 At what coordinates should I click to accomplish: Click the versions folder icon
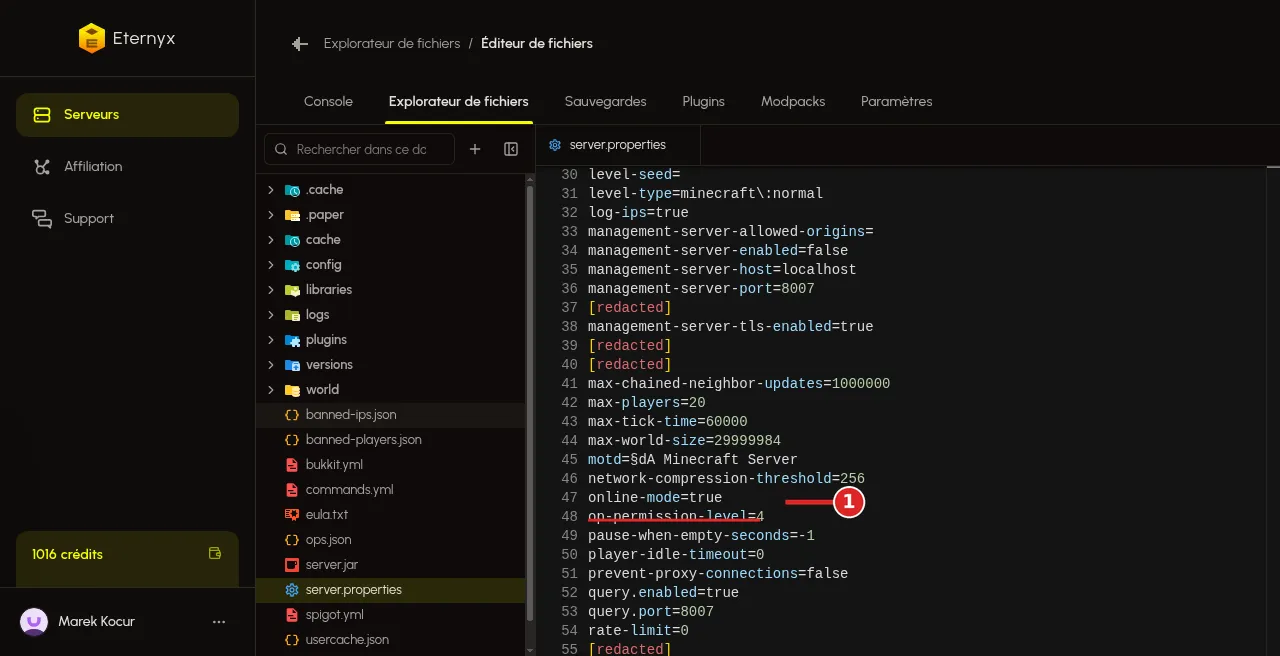292,365
